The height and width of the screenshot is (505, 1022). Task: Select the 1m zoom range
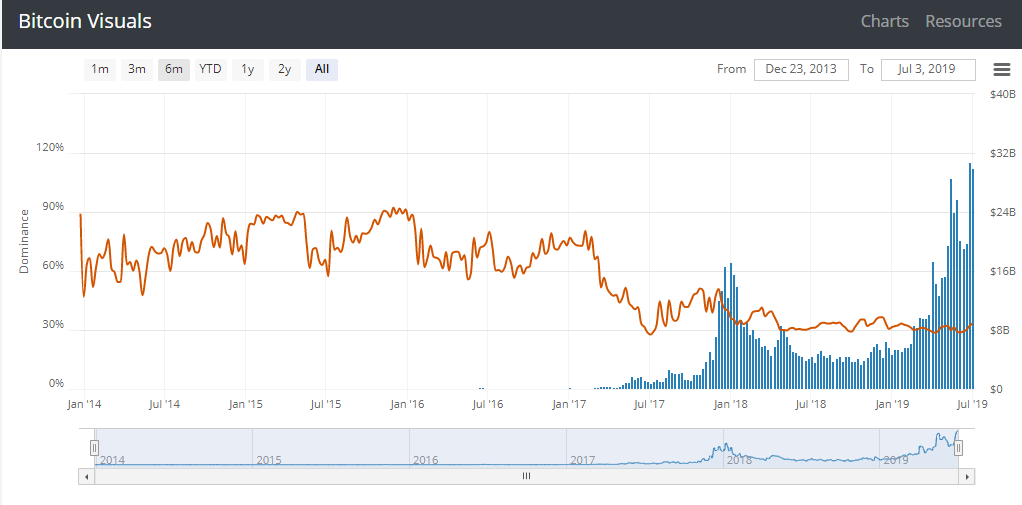tap(100, 69)
